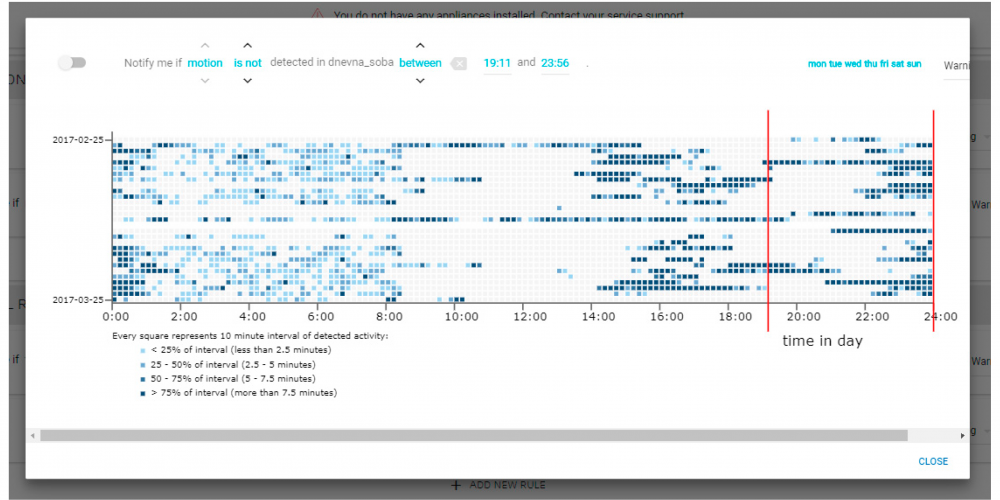
Task: Enable the motion notification rule toggle
Action: click(71, 62)
